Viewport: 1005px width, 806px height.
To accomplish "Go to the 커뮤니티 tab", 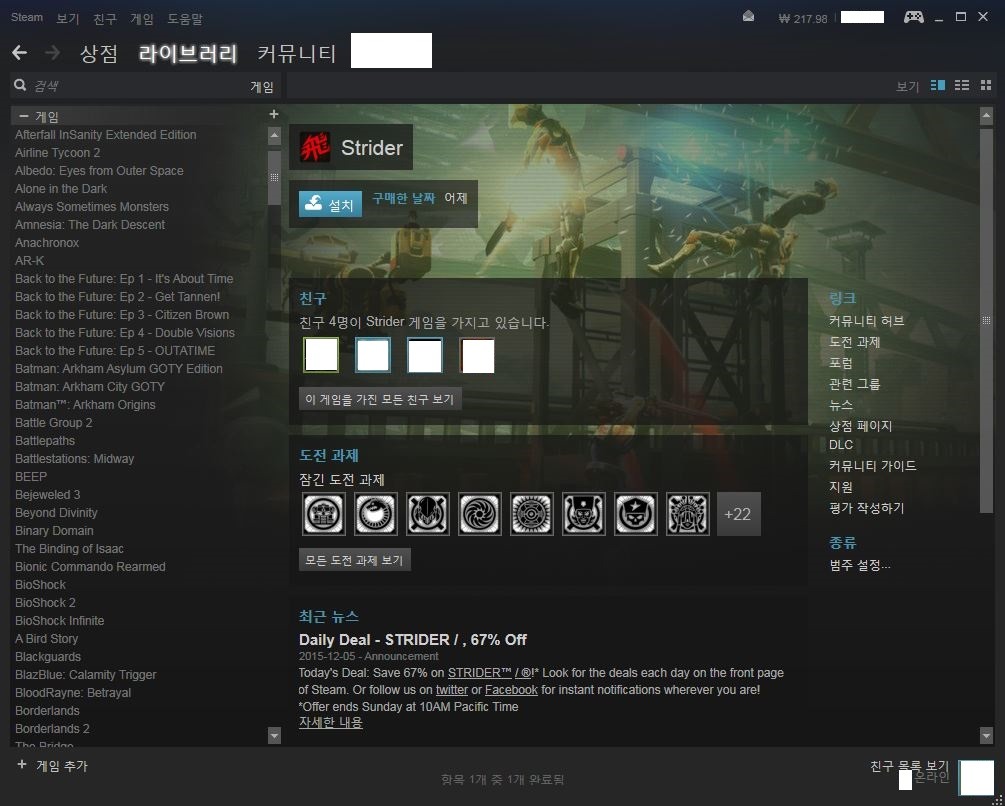I will click(297, 53).
